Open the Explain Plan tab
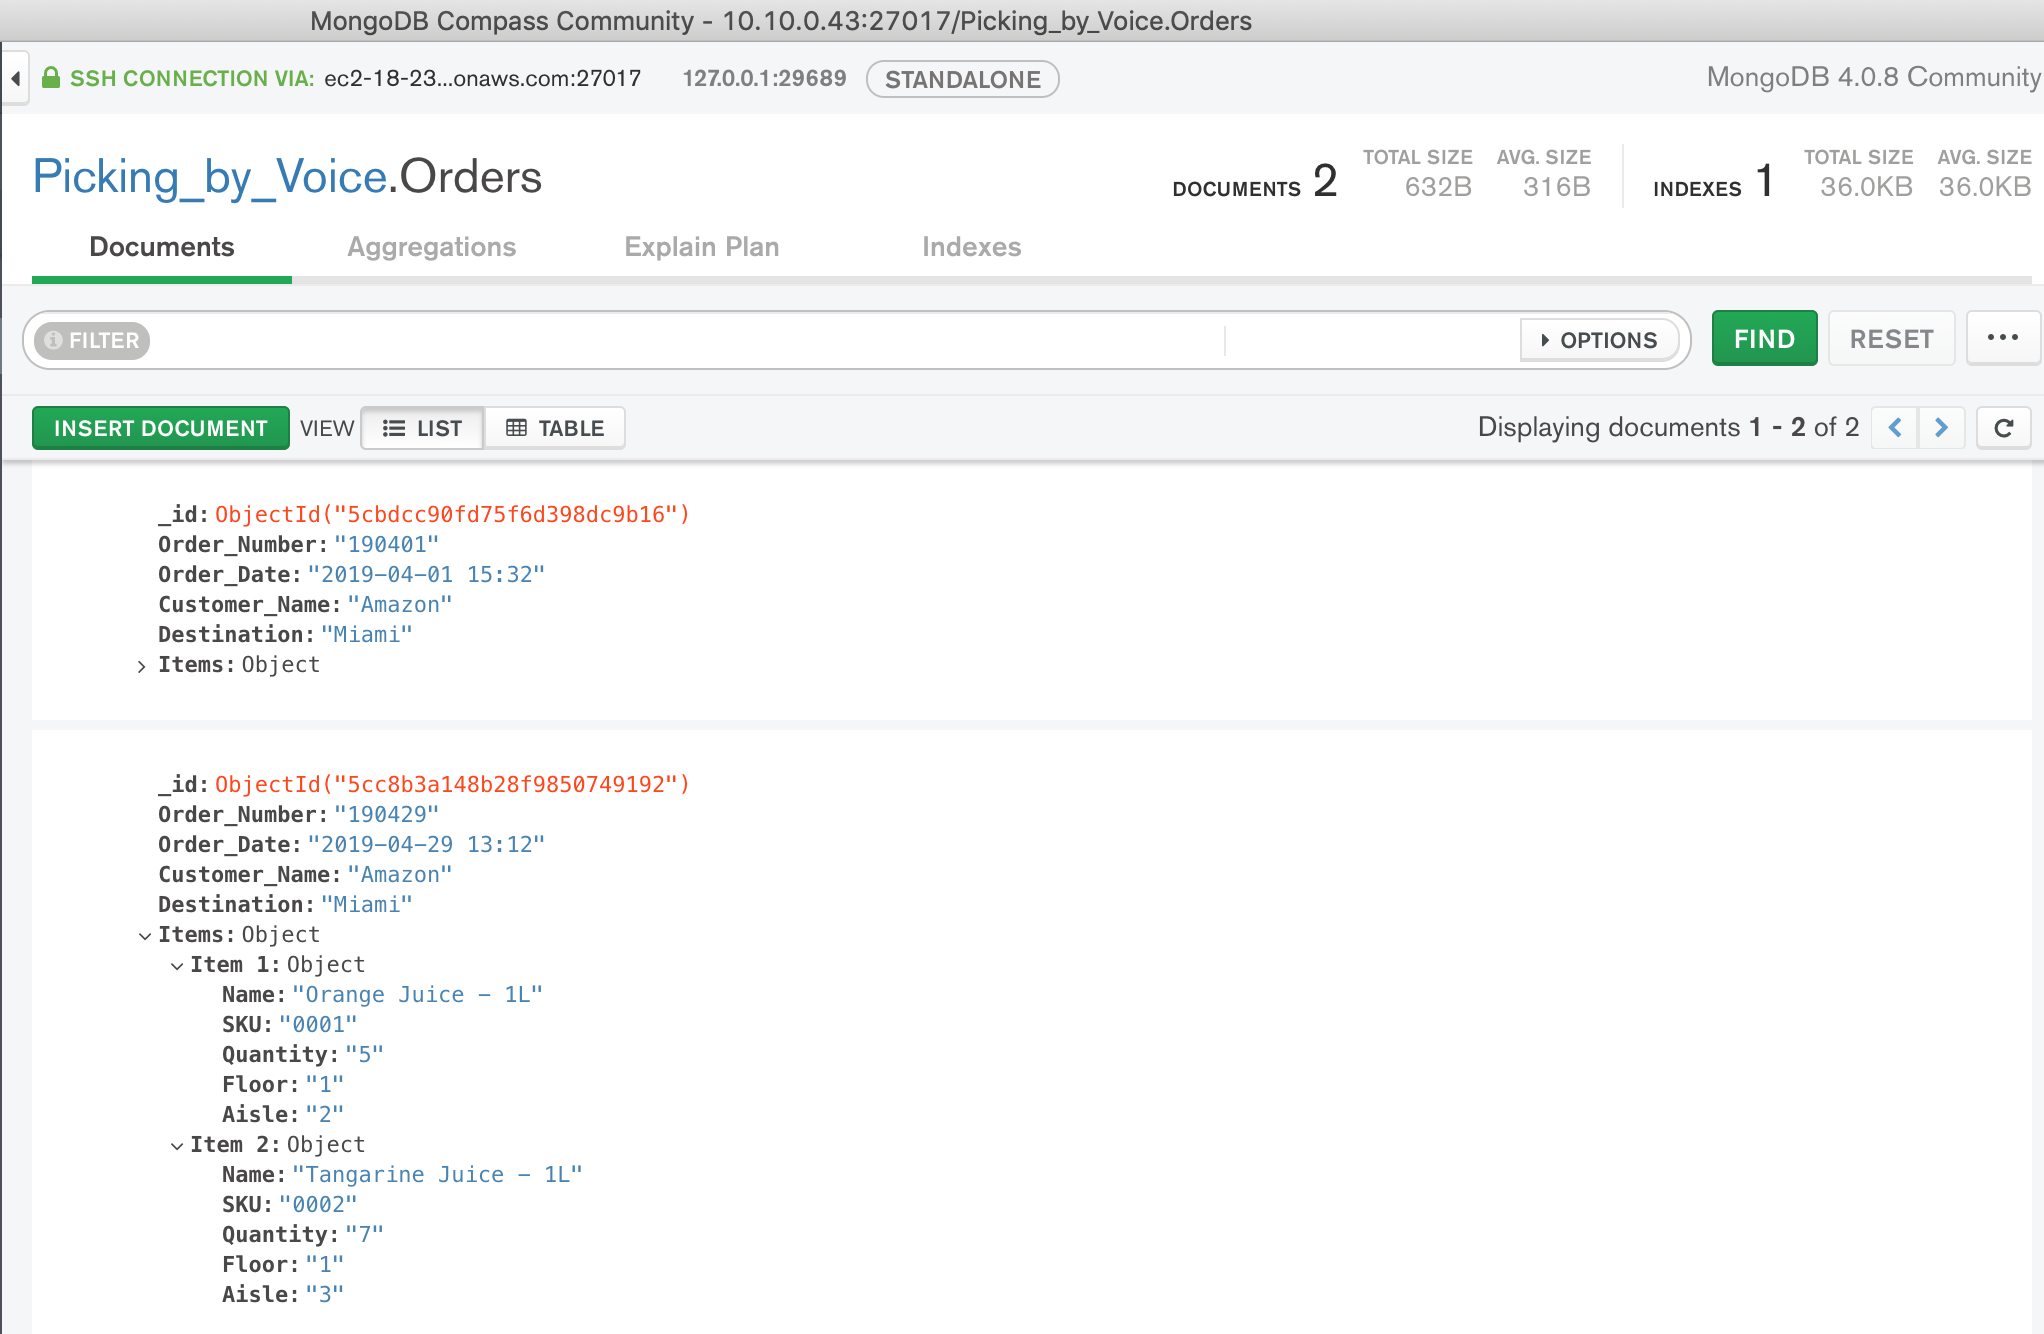The width and height of the screenshot is (2044, 1334). [x=701, y=247]
